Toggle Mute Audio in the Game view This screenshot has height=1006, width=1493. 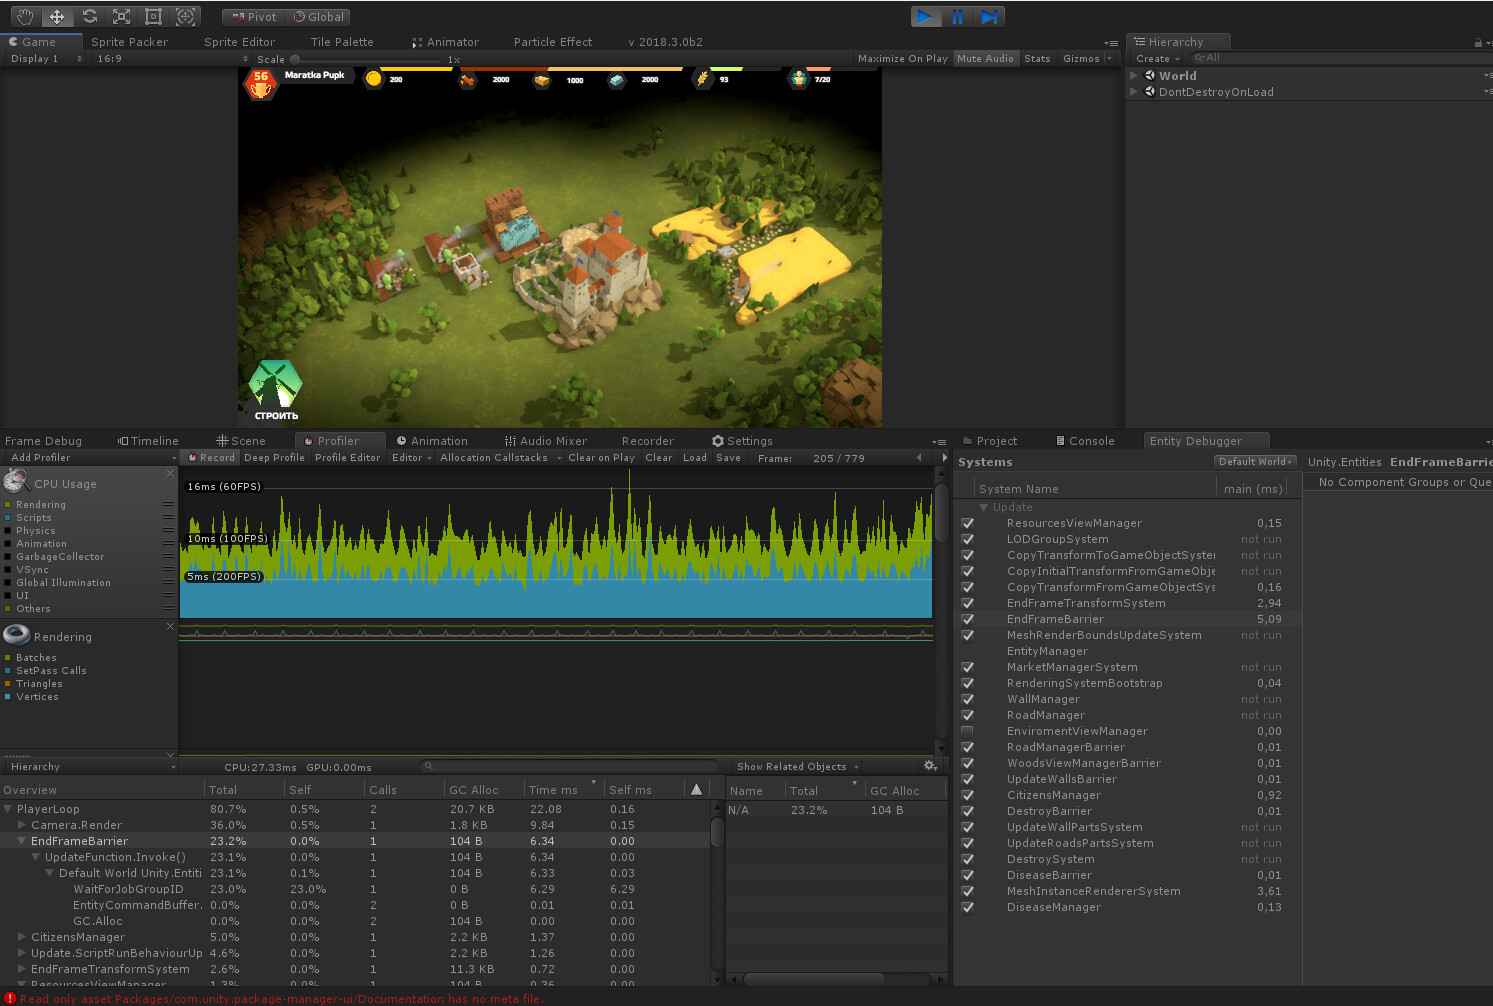985,58
